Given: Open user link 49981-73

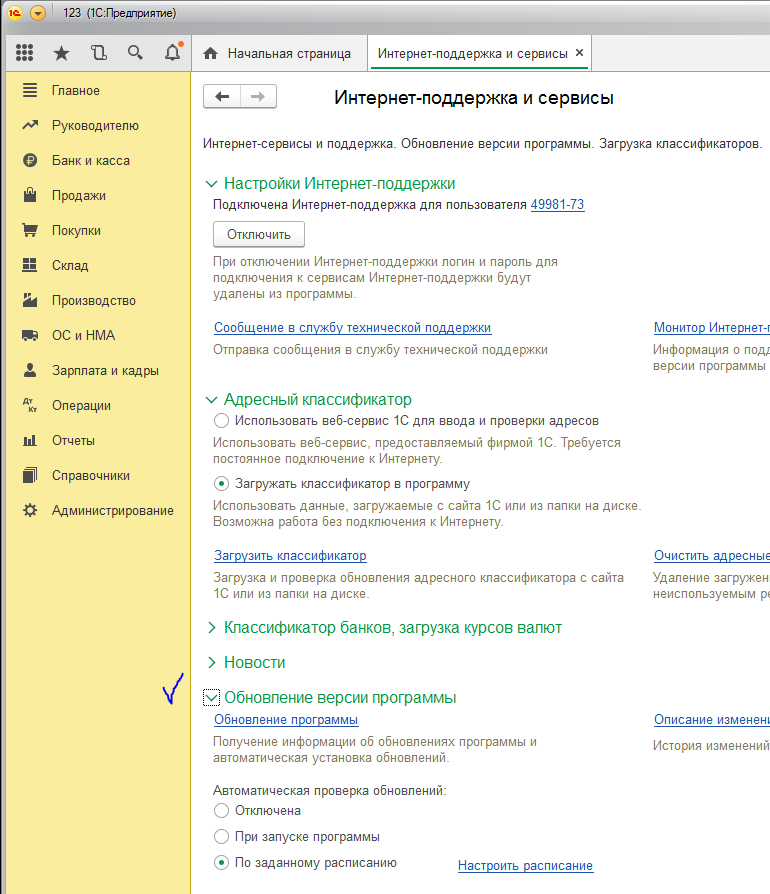Looking at the screenshot, I should 557,205.
